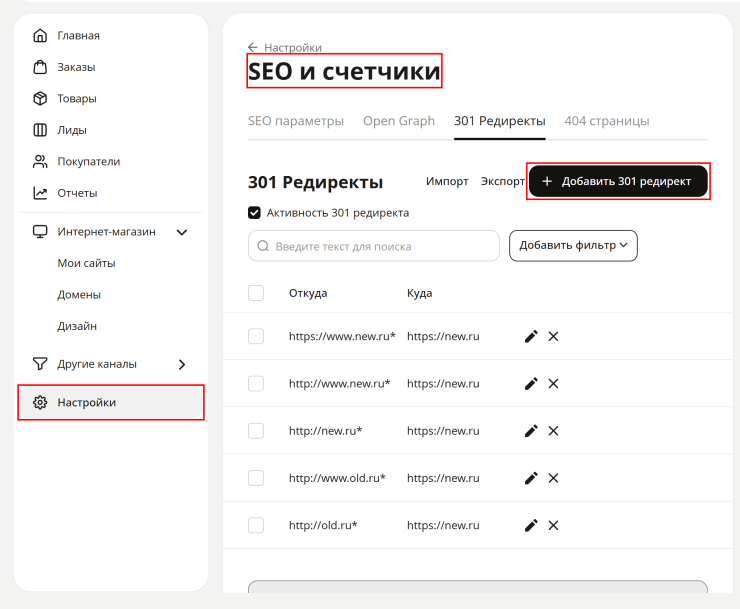The width and height of the screenshot is (740, 609).
Task: Click the back arrow next to Настройки
Action: pos(252,47)
